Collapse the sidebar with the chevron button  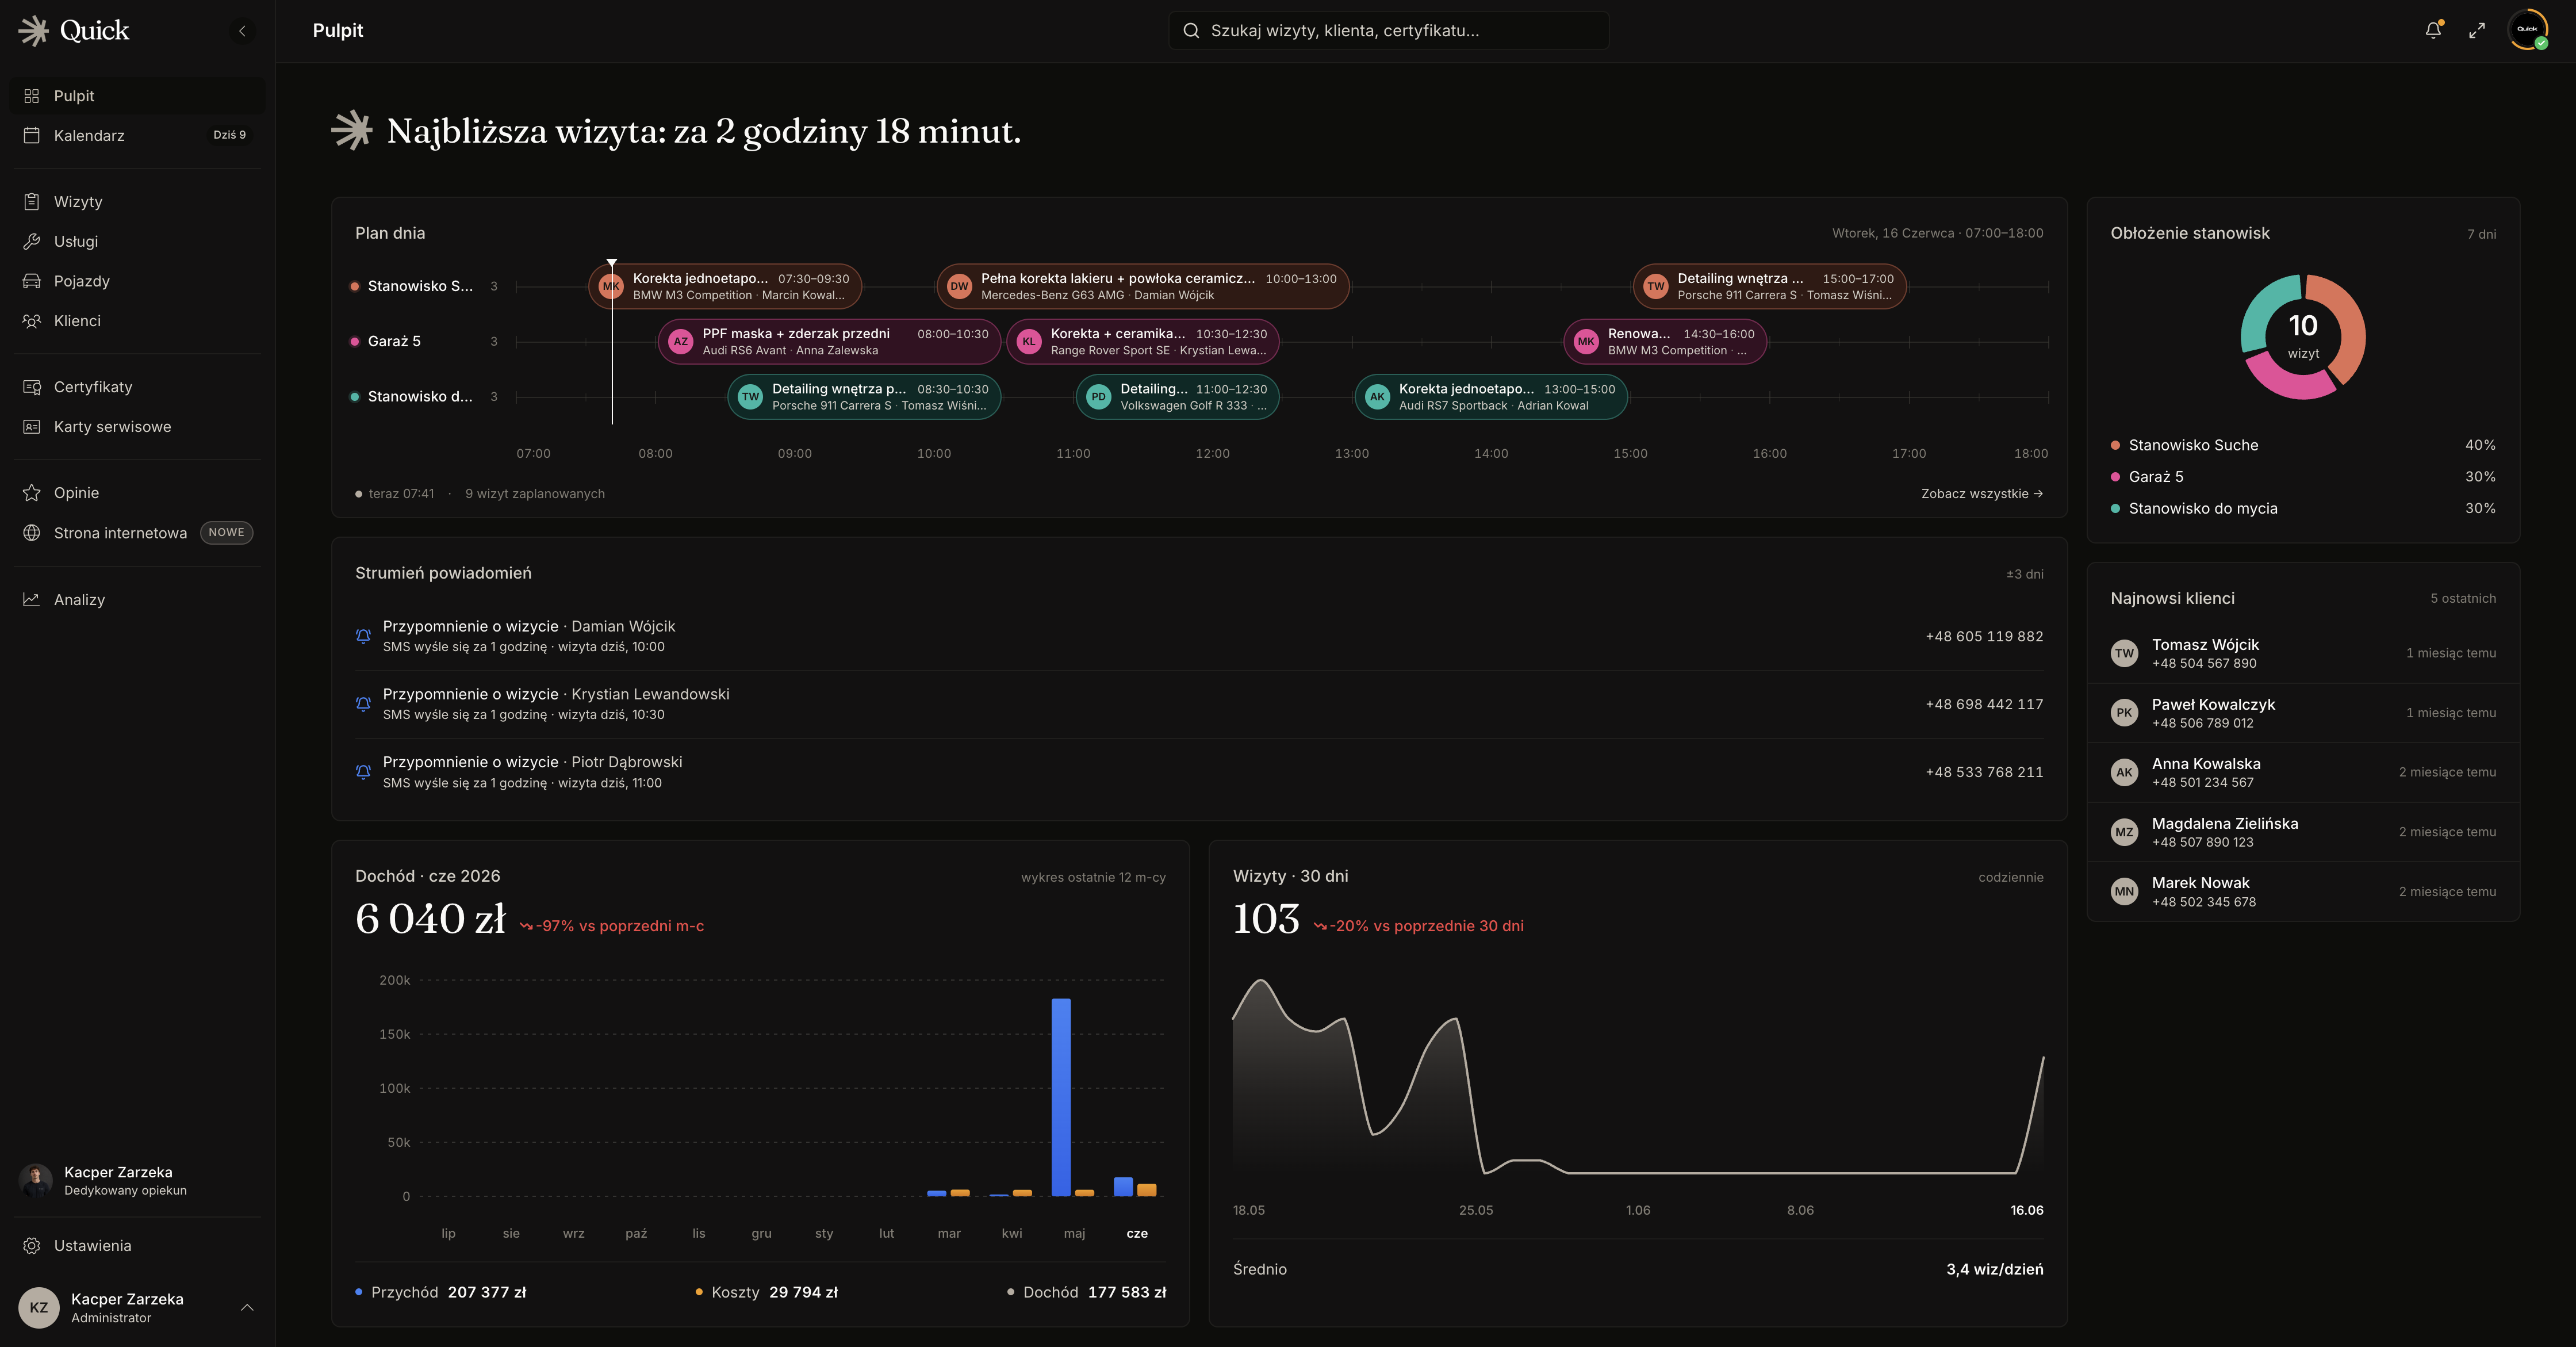(x=242, y=31)
